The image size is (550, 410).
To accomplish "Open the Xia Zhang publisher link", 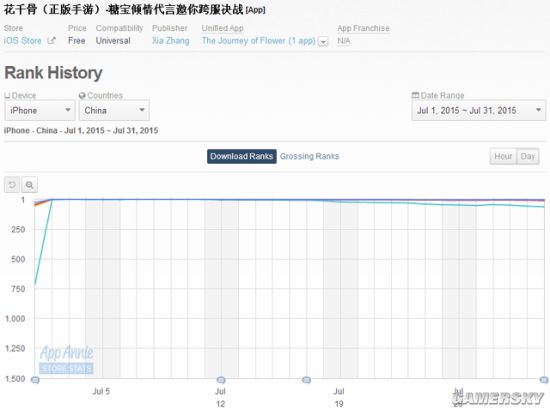I will click(x=170, y=41).
